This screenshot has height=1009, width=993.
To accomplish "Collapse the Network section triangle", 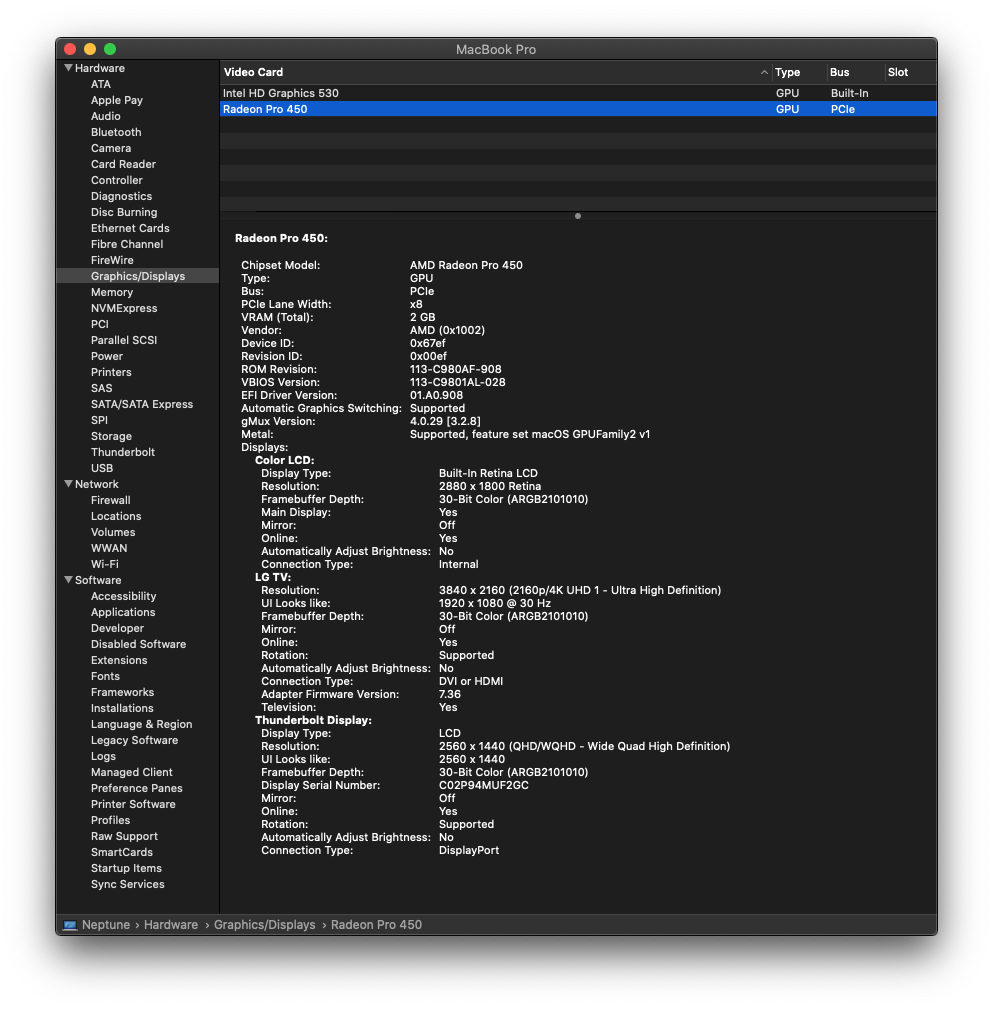I will [x=68, y=484].
